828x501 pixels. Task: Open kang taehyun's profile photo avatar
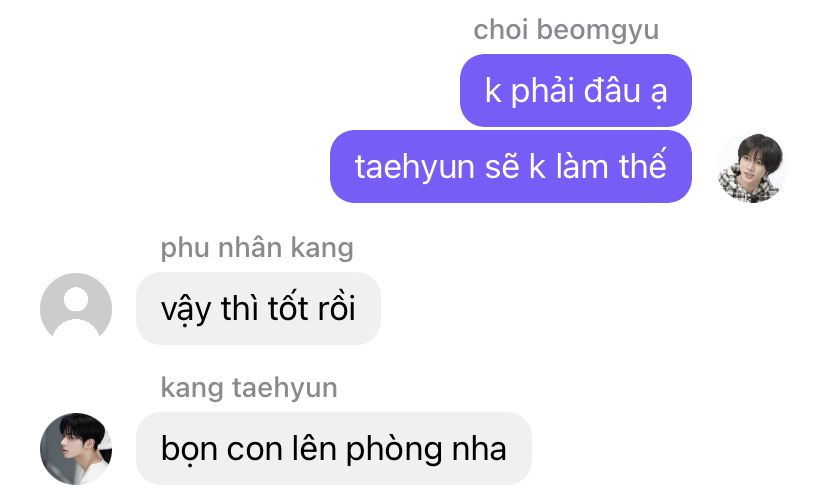[x=76, y=448]
